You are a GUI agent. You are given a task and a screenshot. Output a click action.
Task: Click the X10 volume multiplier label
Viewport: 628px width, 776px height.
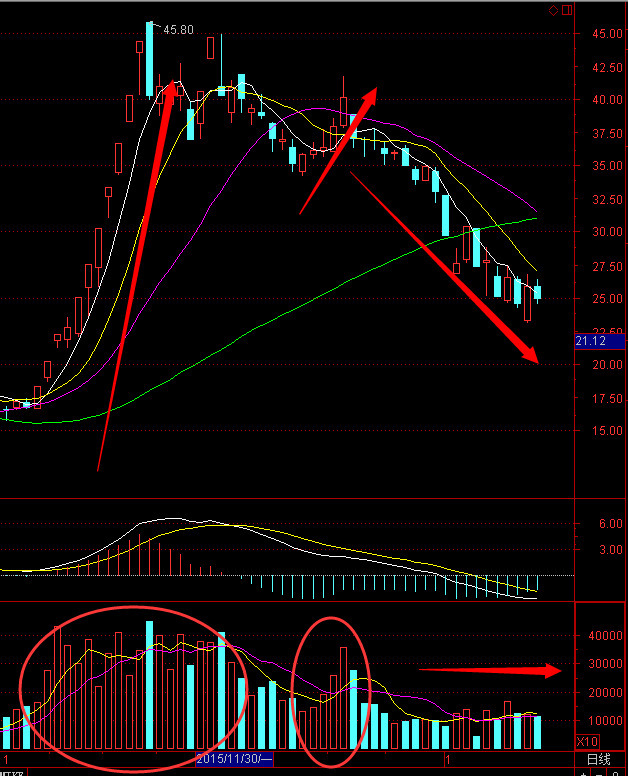(587, 741)
